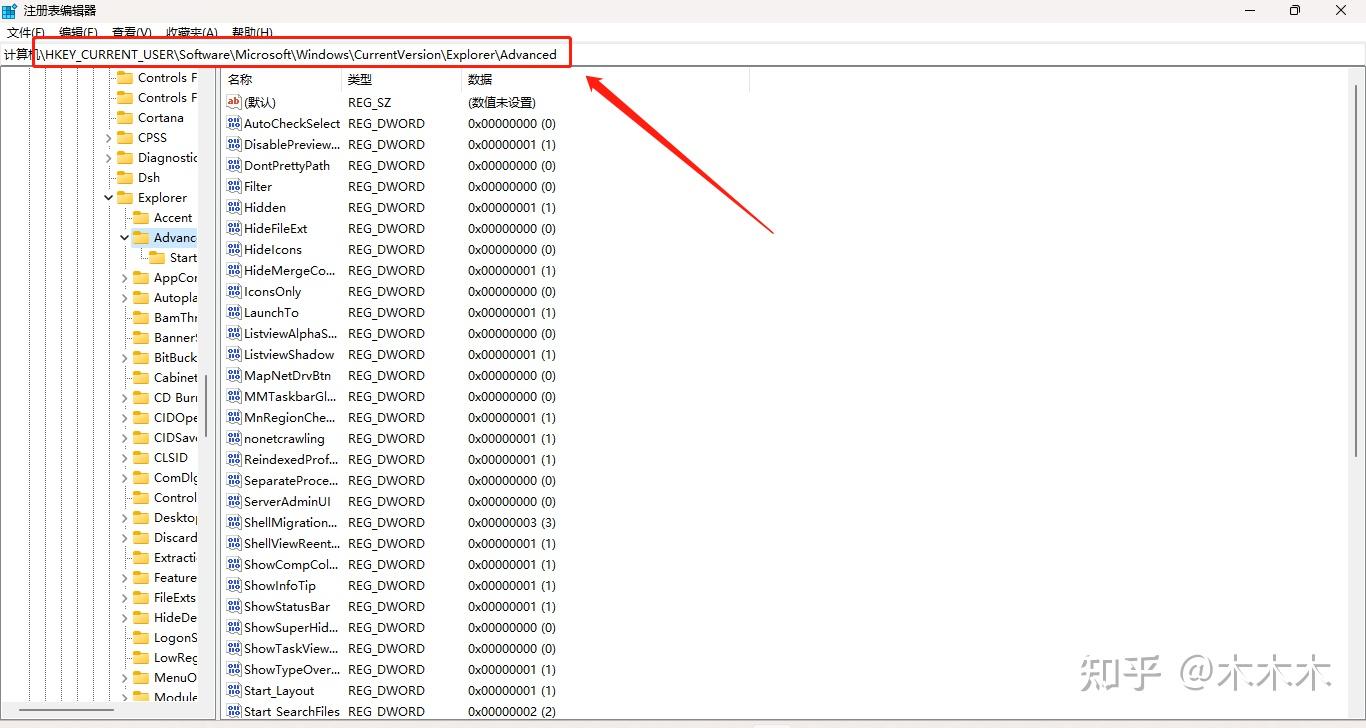
Task: Click the BamThr key folder icon
Action: pos(141,317)
